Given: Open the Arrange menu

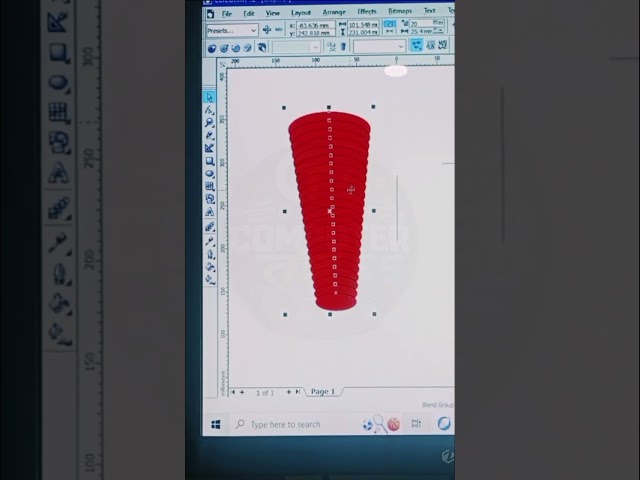Looking at the screenshot, I should pos(334,12).
